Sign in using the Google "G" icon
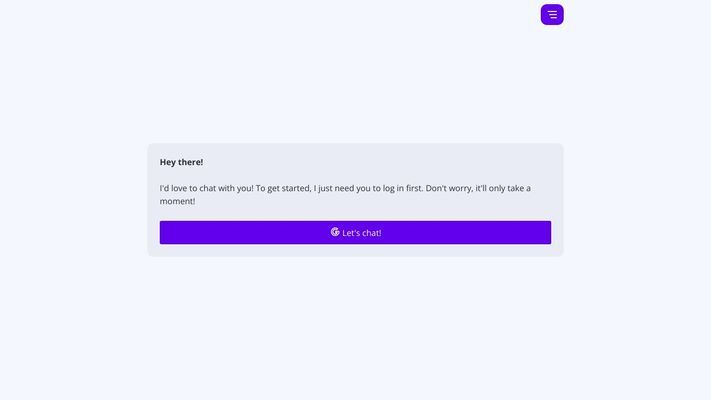 click(335, 232)
